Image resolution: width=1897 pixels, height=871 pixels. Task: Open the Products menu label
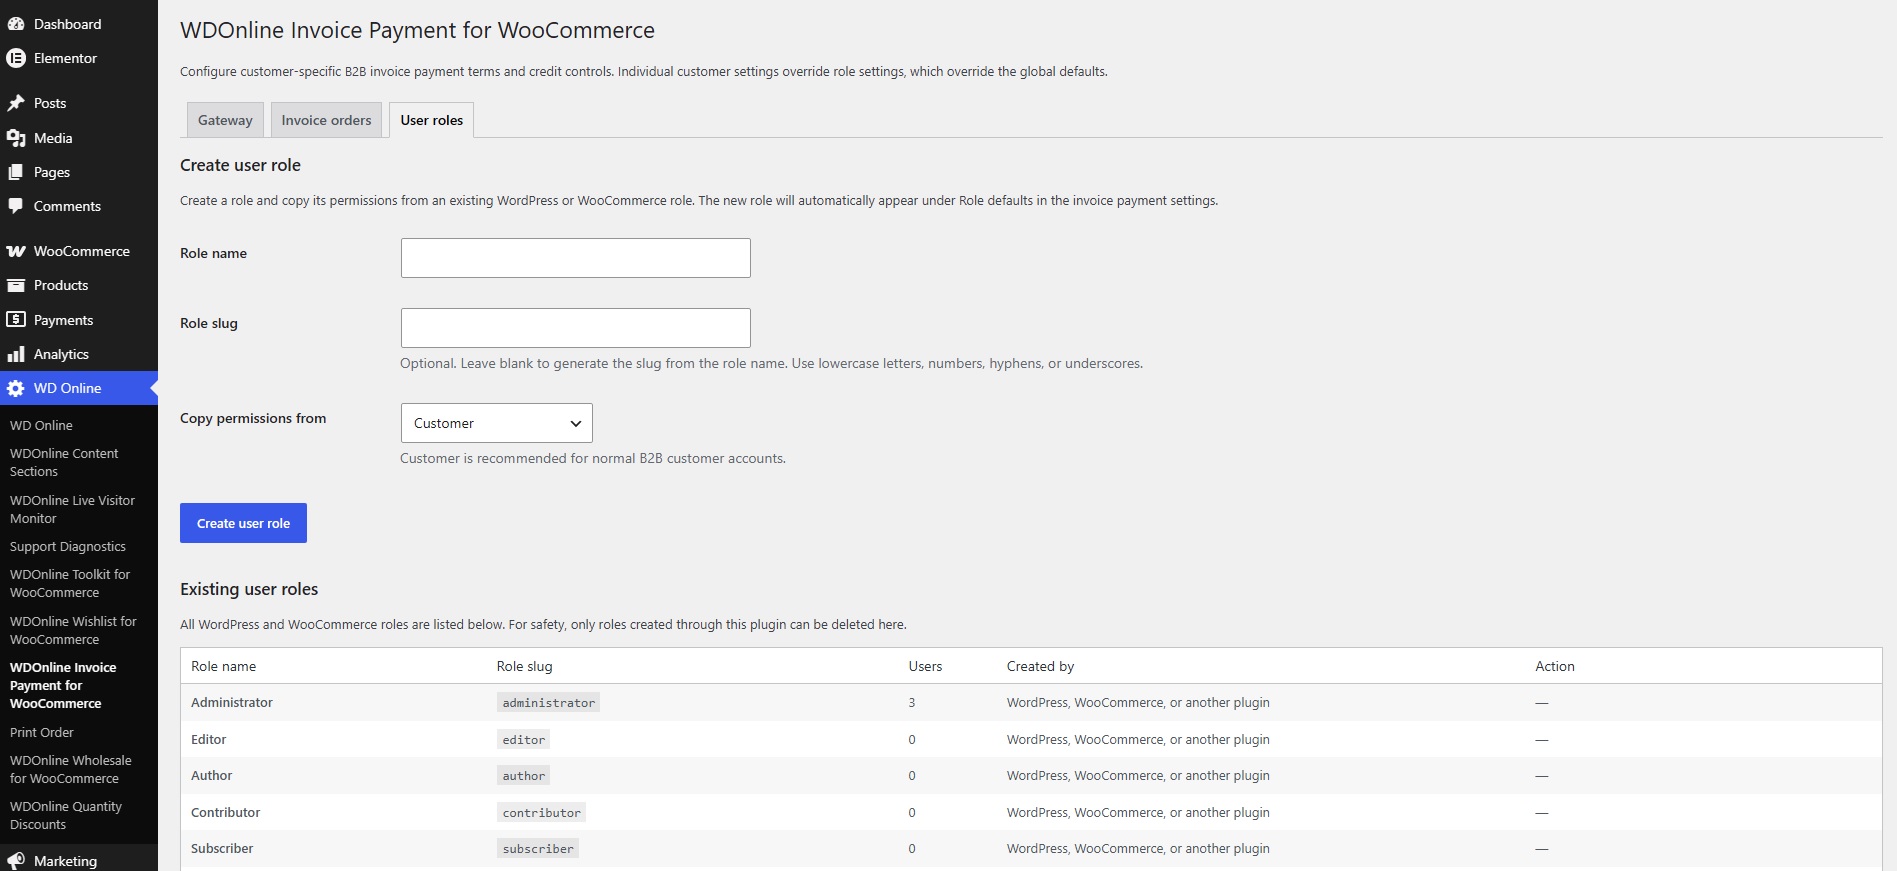pos(61,285)
